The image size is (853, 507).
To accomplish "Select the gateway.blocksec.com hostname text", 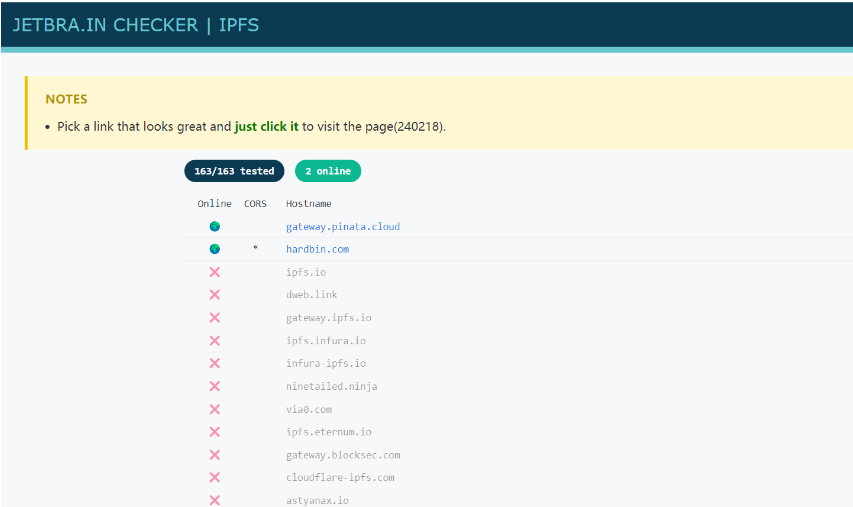I will tap(343, 455).
